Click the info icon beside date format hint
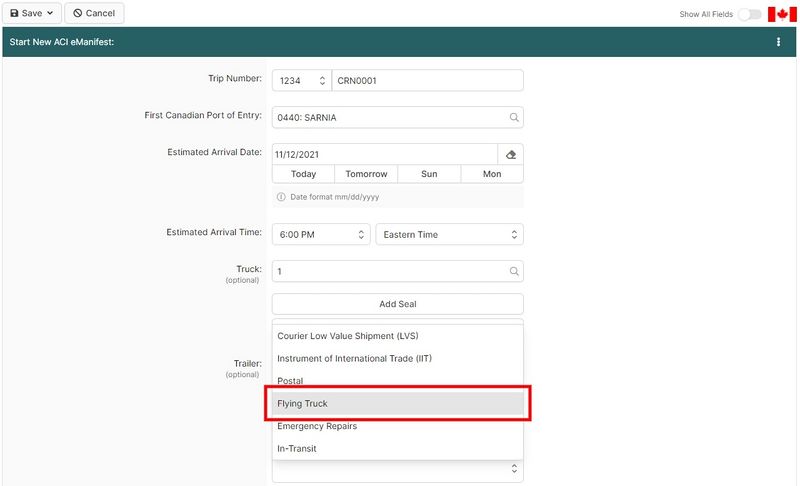 tap(281, 197)
